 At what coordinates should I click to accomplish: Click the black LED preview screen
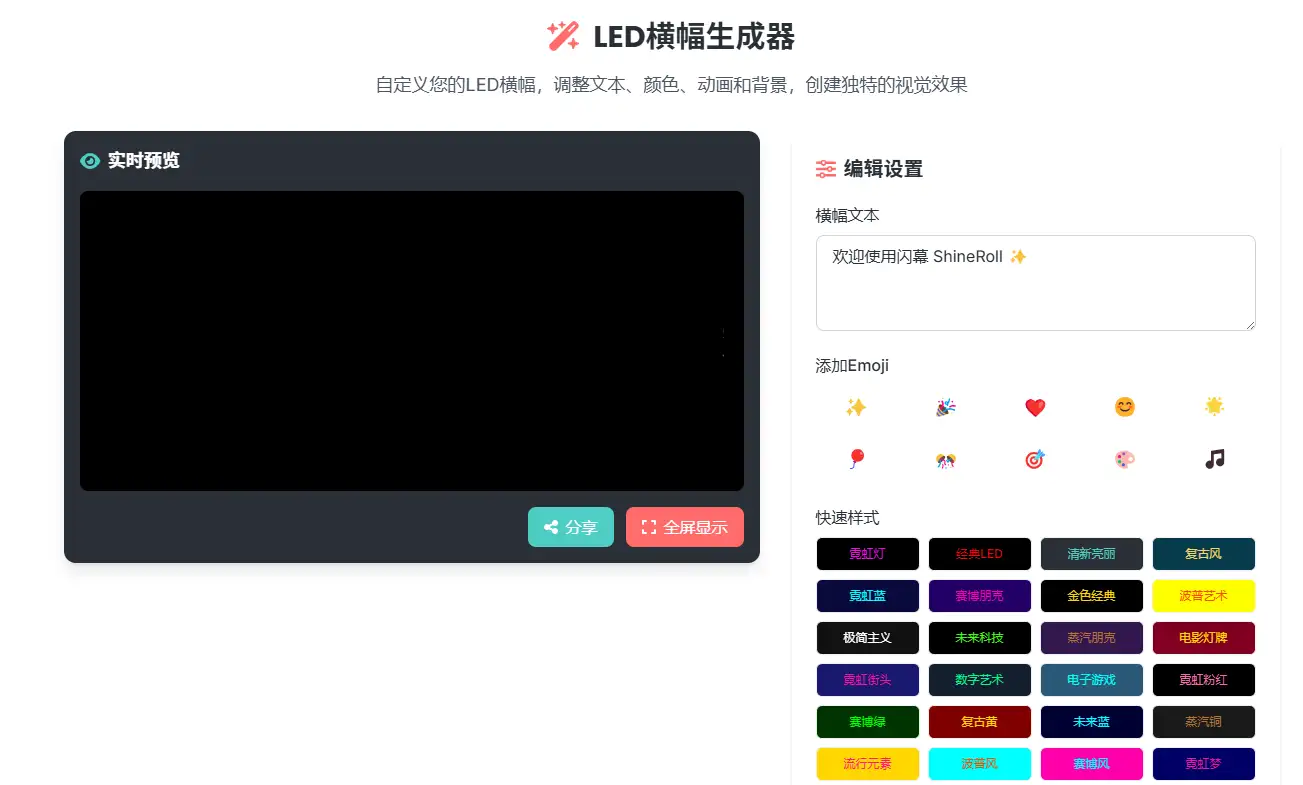click(411, 341)
